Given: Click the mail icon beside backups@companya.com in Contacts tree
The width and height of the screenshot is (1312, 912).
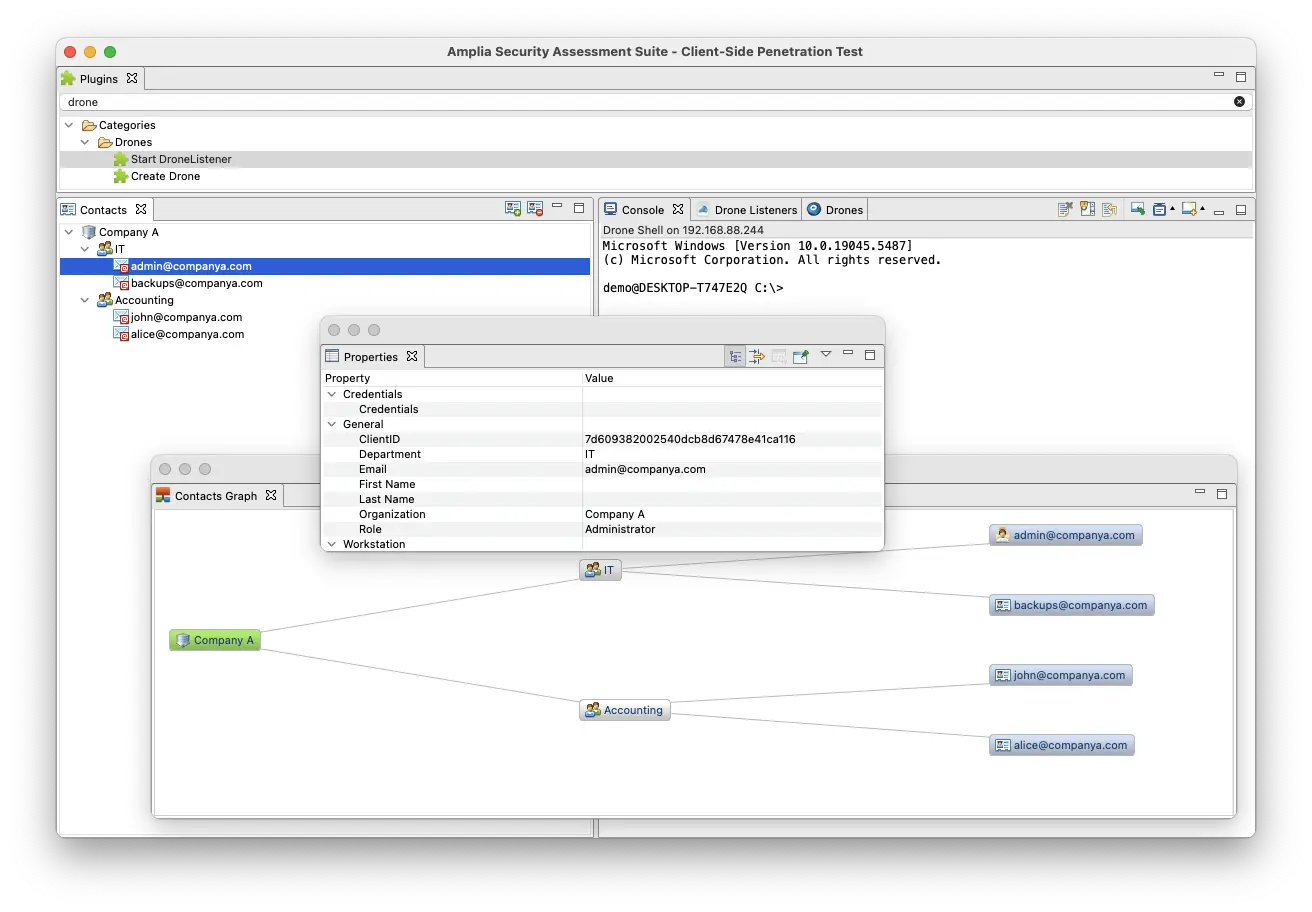Looking at the screenshot, I should [x=121, y=283].
